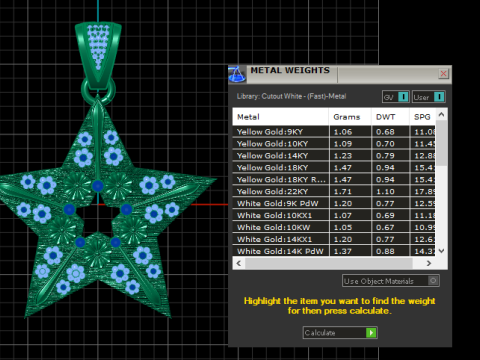Click the green arrow on Calculate
This screenshot has width=480, height=360.
click(x=371, y=332)
